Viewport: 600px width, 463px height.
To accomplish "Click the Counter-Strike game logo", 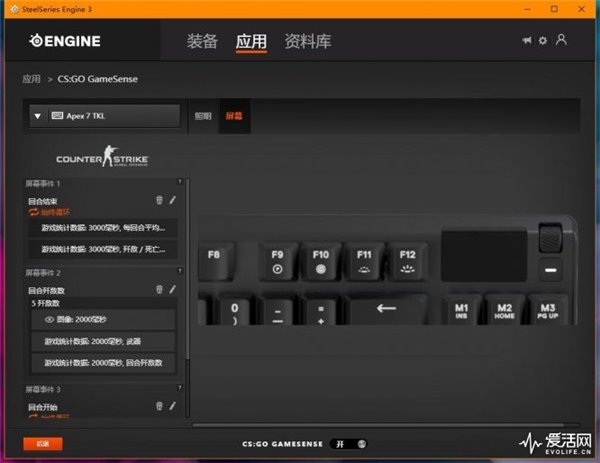I will point(102,156).
